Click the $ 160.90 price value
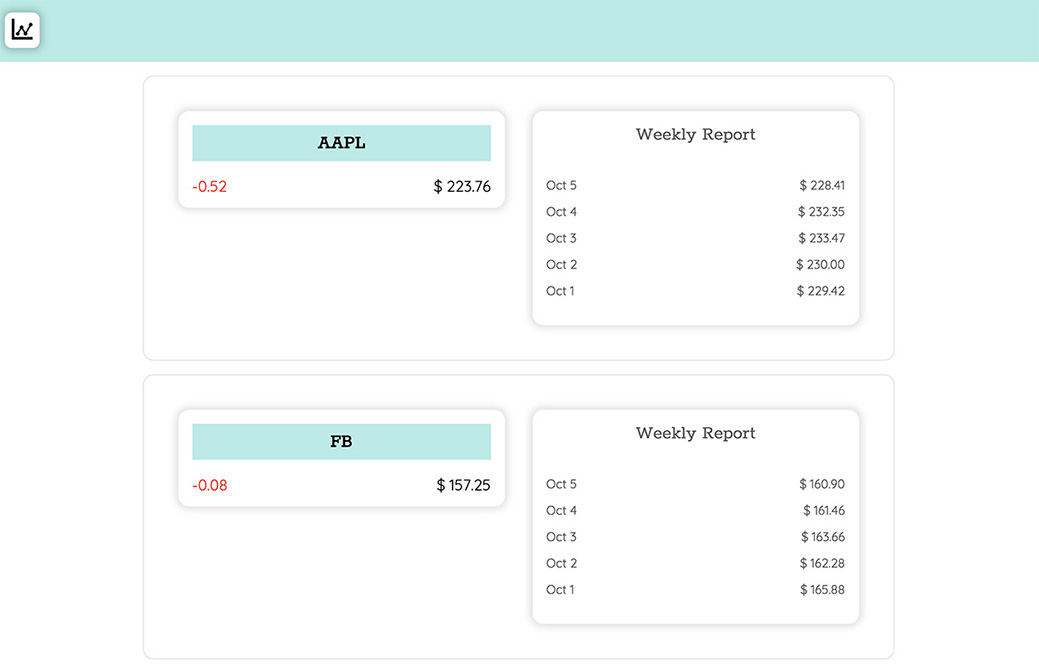This screenshot has height=669, width=1039. click(x=822, y=484)
